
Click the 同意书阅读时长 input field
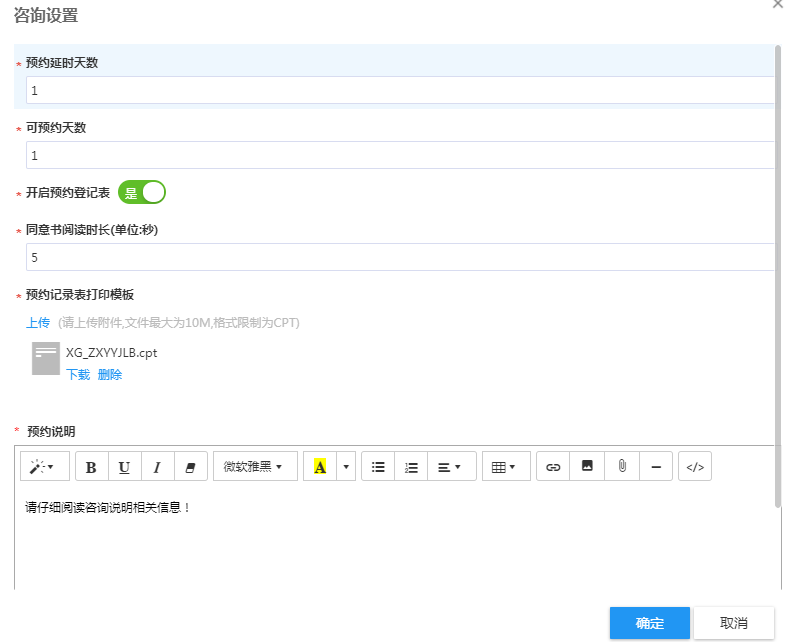click(x=400, y=257)
